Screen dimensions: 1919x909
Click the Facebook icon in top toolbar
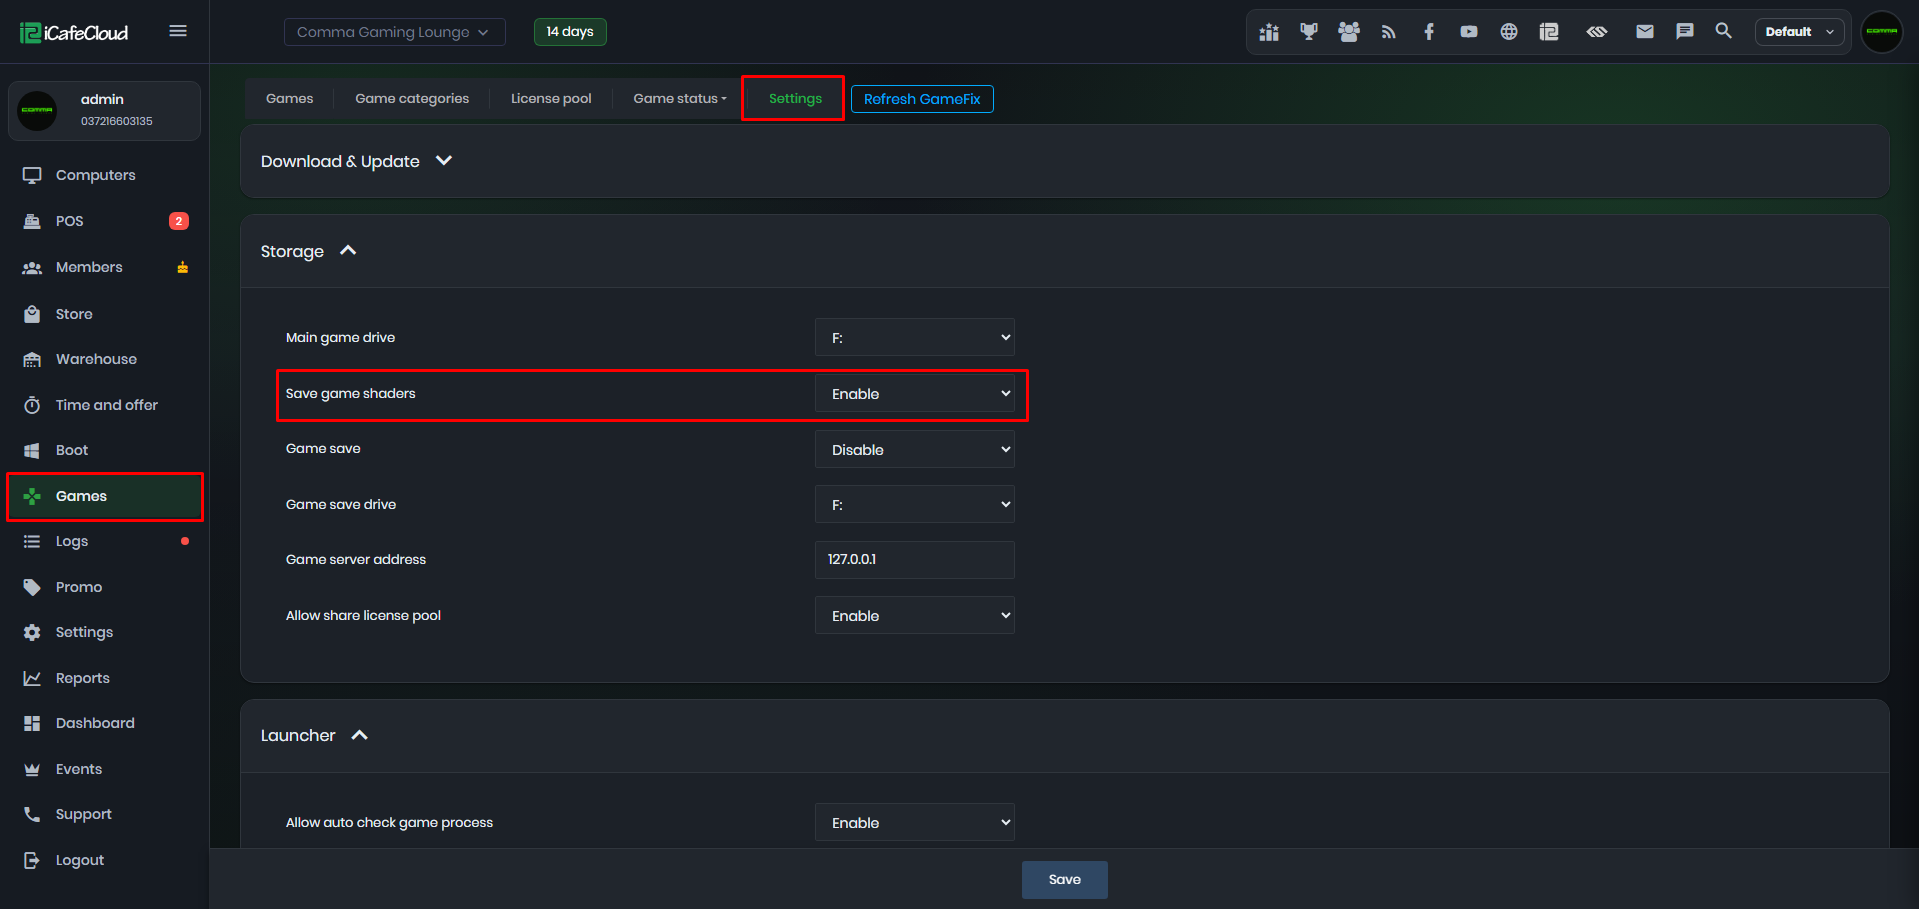(x=1429, y=32)
